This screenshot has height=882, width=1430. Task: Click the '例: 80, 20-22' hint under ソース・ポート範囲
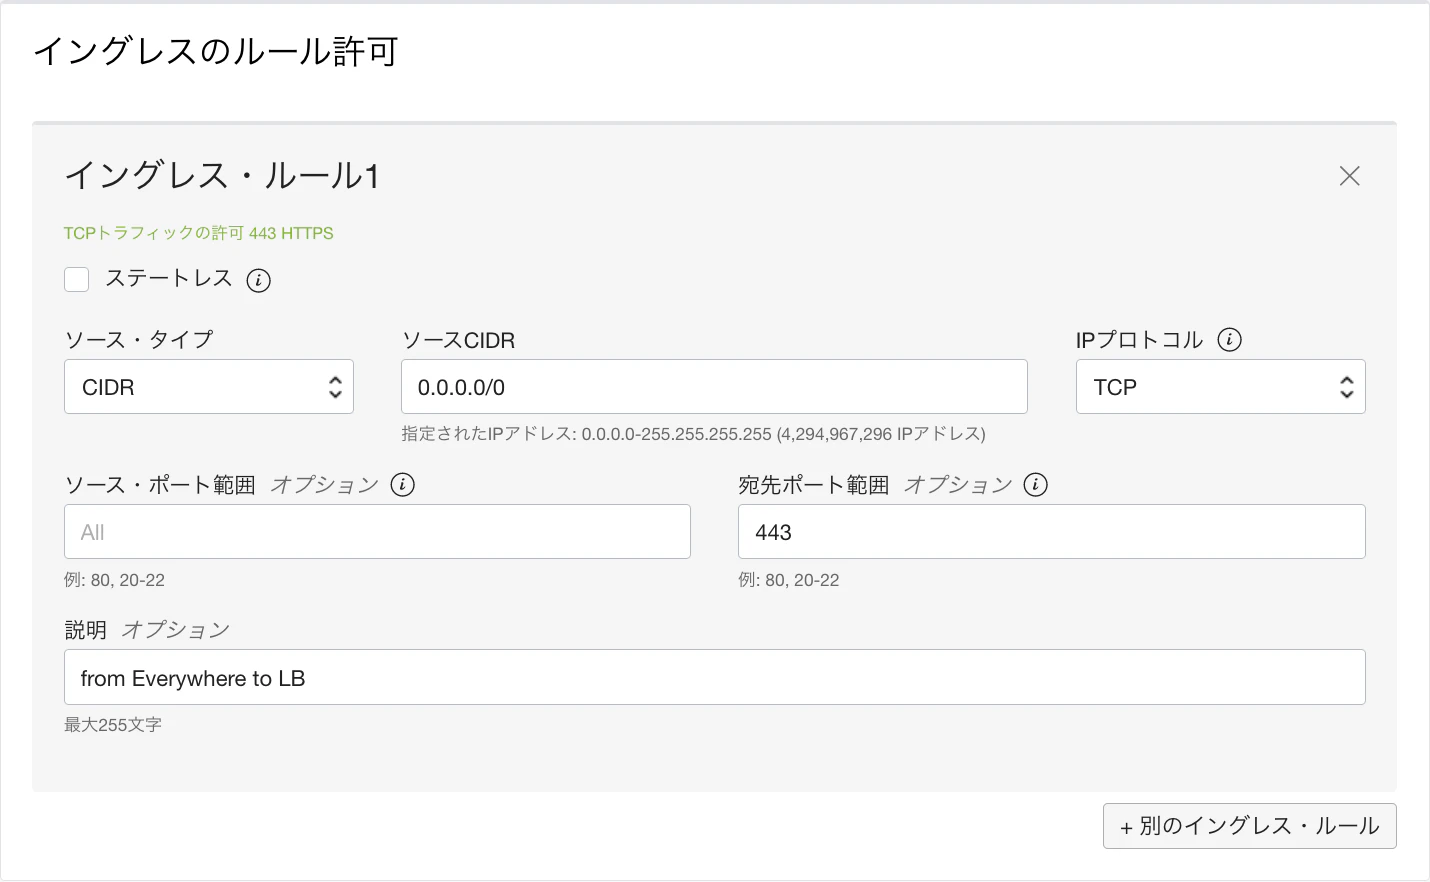tap(114, 580)
